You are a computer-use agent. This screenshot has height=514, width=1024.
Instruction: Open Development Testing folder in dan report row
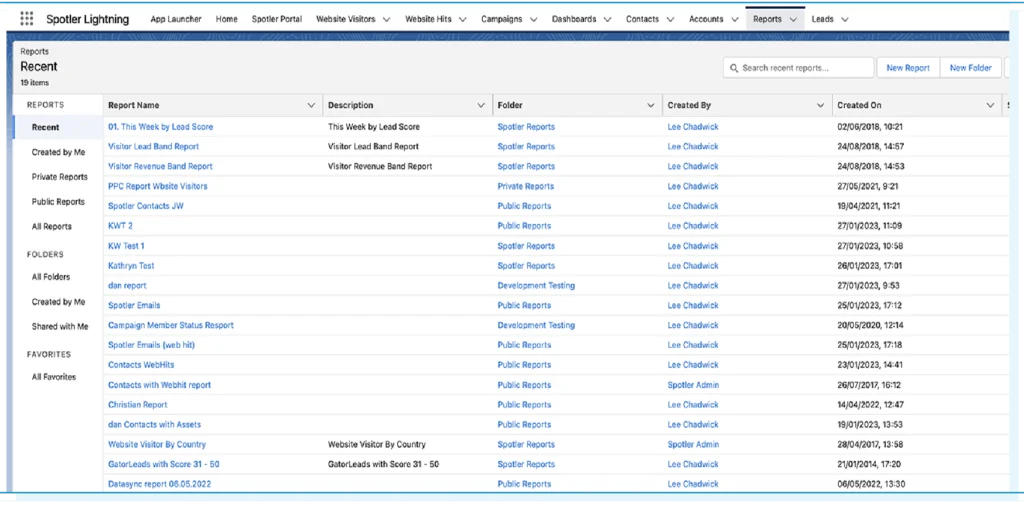[536, 285]
